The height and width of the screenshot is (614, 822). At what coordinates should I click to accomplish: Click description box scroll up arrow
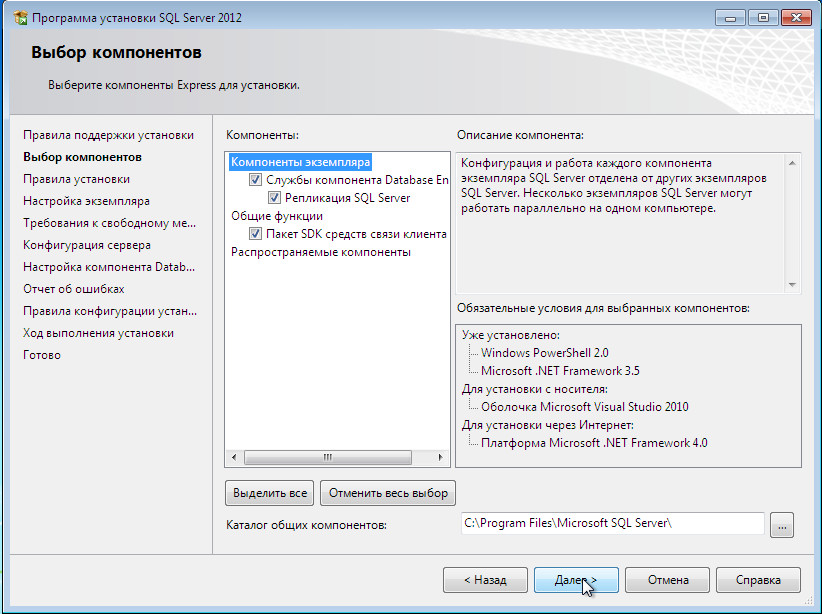pos(792,163)
